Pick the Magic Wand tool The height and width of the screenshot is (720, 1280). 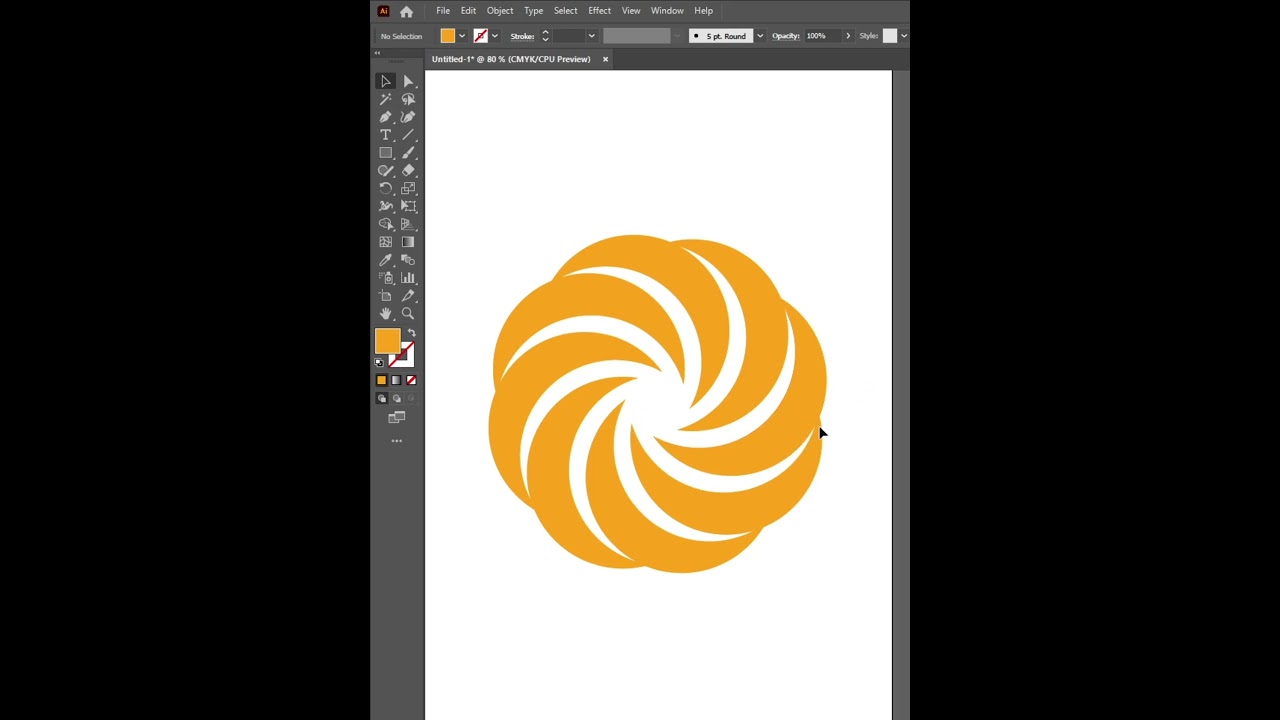point(386,99)
